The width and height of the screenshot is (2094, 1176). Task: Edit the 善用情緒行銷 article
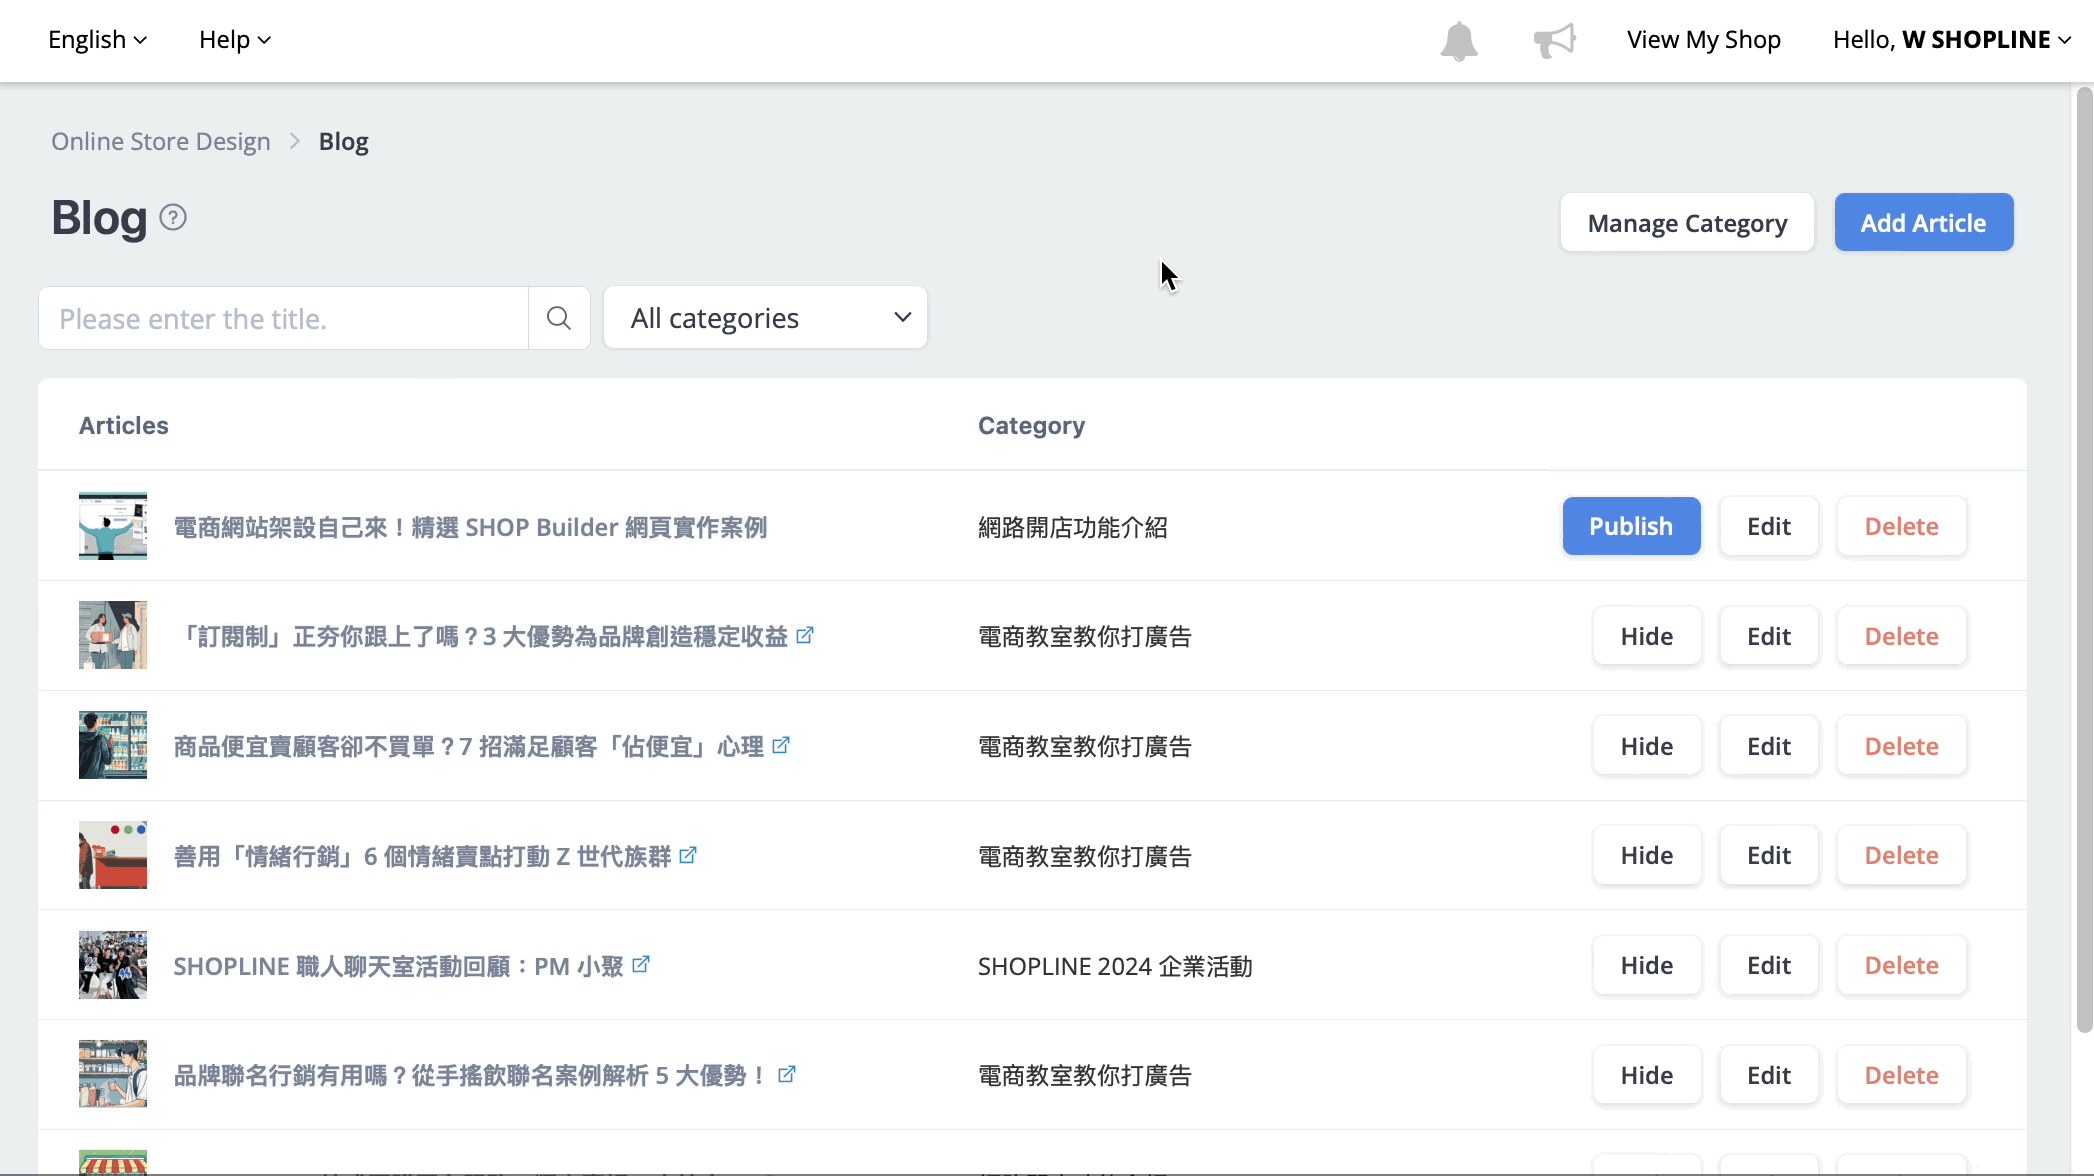click(1769, 855)
